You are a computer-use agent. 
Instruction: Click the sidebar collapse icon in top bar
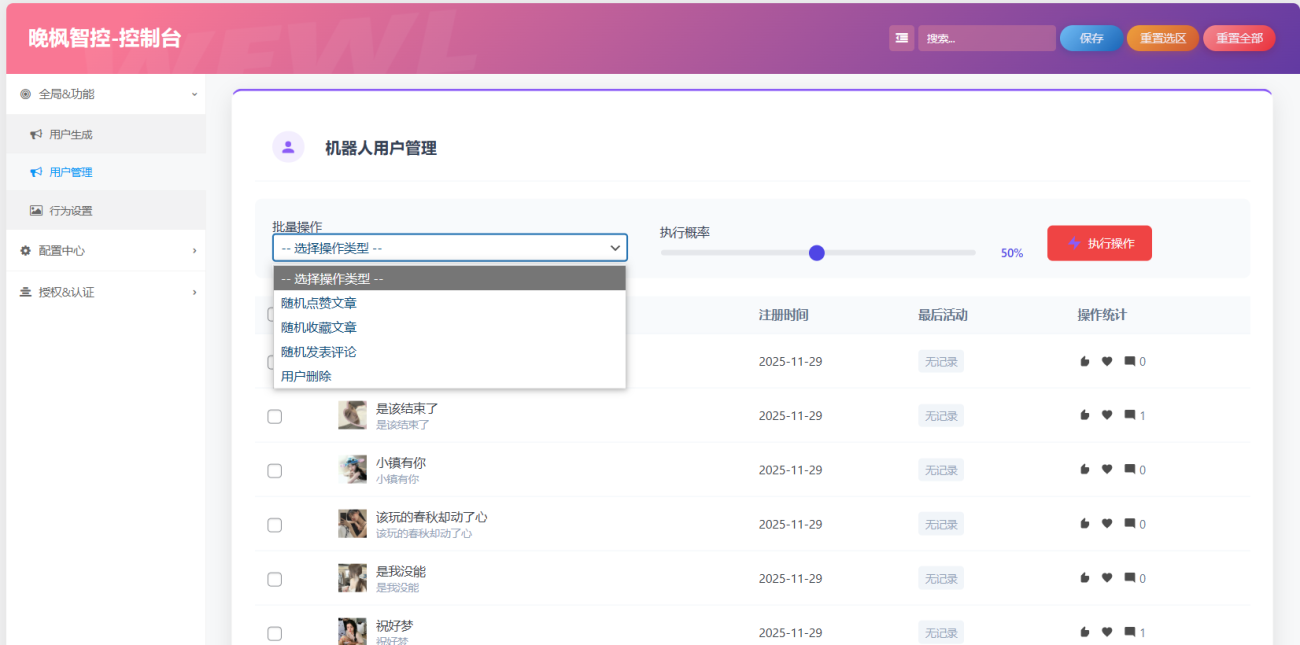click(901, 37)
